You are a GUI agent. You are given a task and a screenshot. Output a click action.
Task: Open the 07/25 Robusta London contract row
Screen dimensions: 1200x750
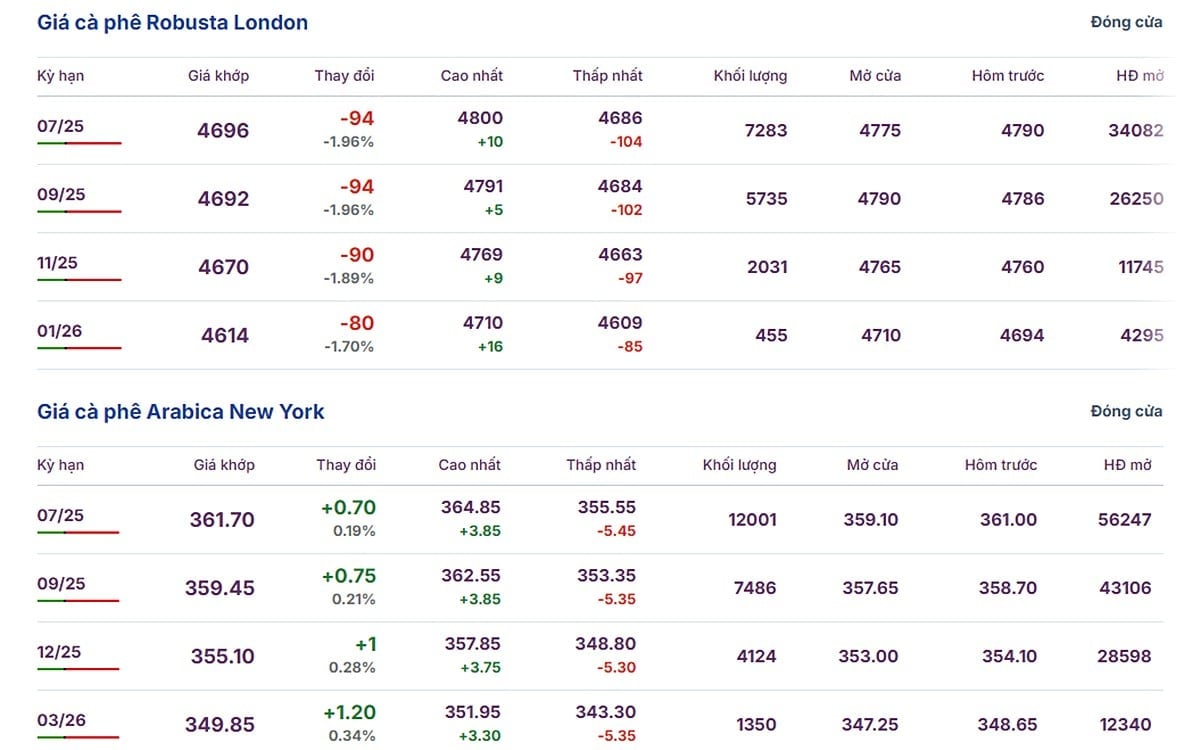click(600, 130)
